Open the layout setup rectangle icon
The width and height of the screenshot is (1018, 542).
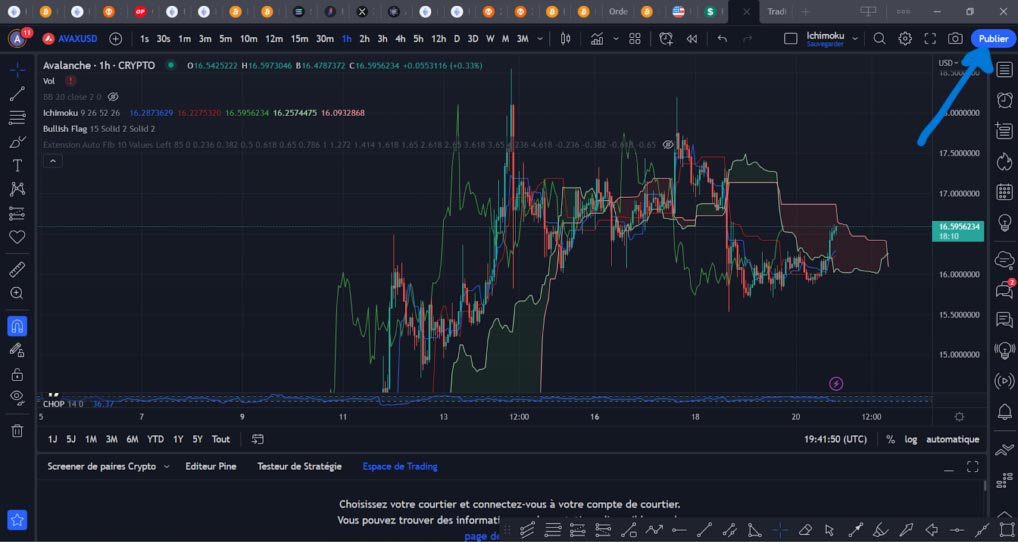tap(790, 39)
